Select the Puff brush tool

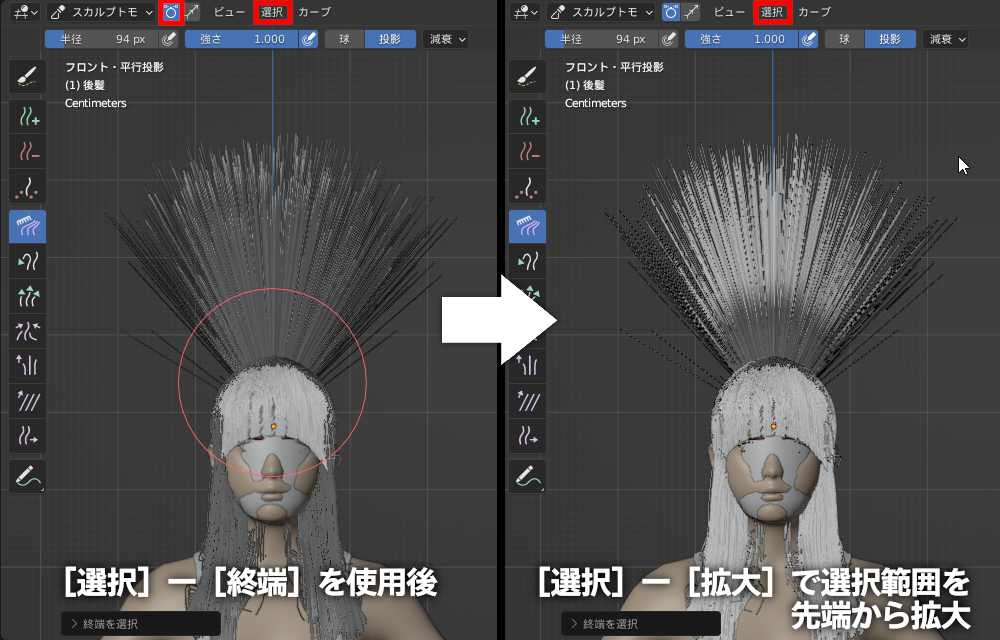tap(27, 364)
